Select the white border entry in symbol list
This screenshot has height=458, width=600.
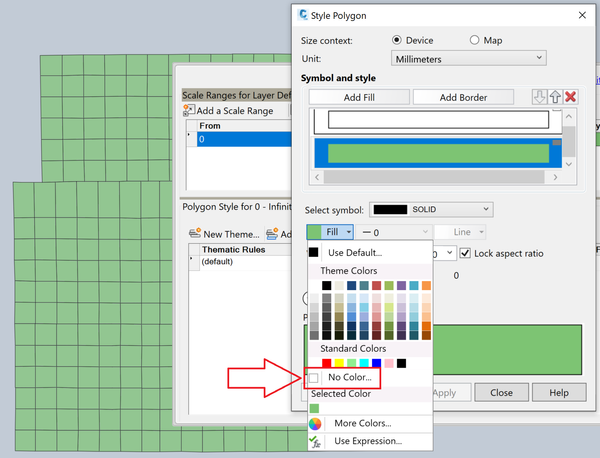[x=438, y=121]
